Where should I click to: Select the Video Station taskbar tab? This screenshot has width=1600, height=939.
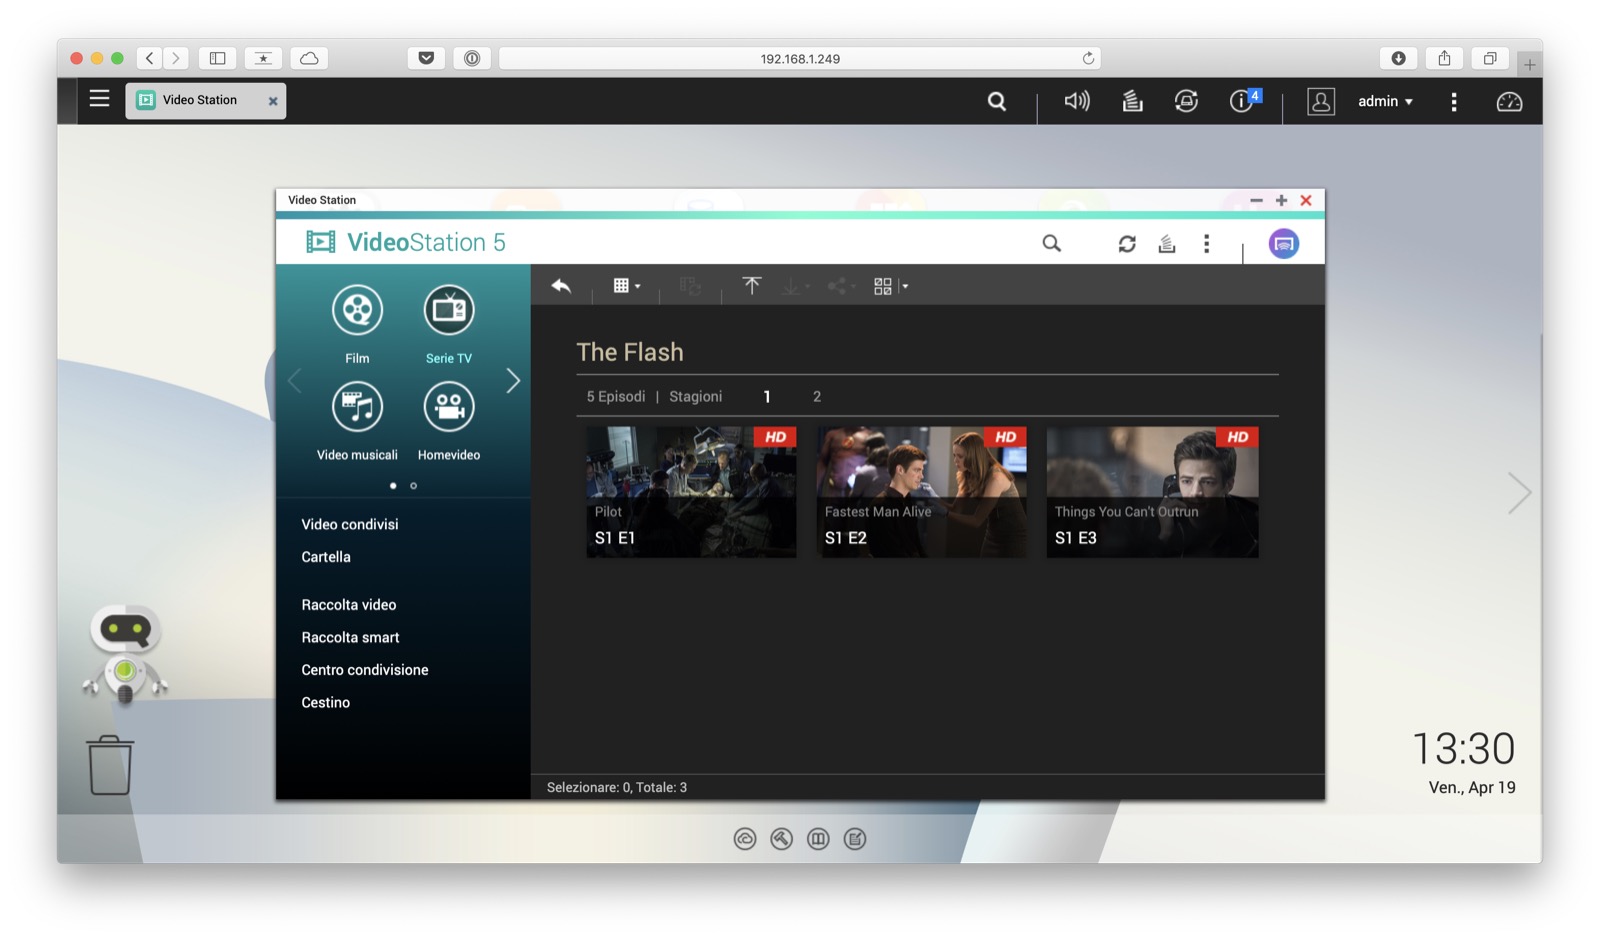[x=205, y=100]
